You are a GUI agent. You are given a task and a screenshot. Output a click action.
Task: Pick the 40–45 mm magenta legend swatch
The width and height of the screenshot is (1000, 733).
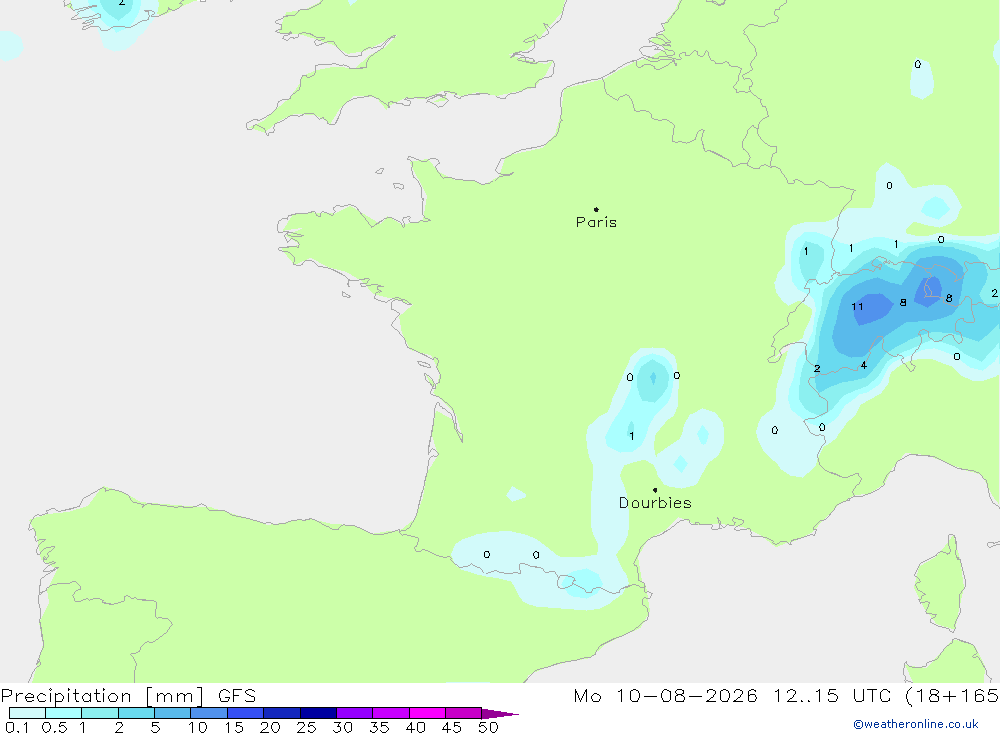427,713
